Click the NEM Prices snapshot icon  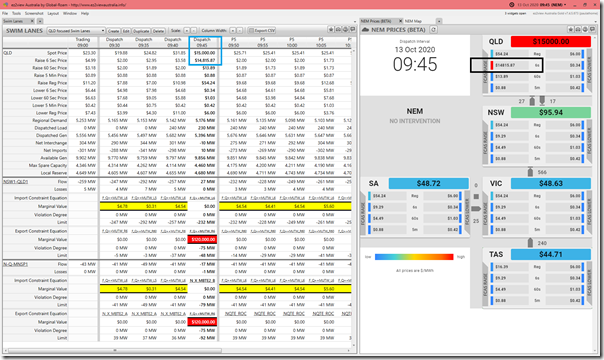pos(578,29)
